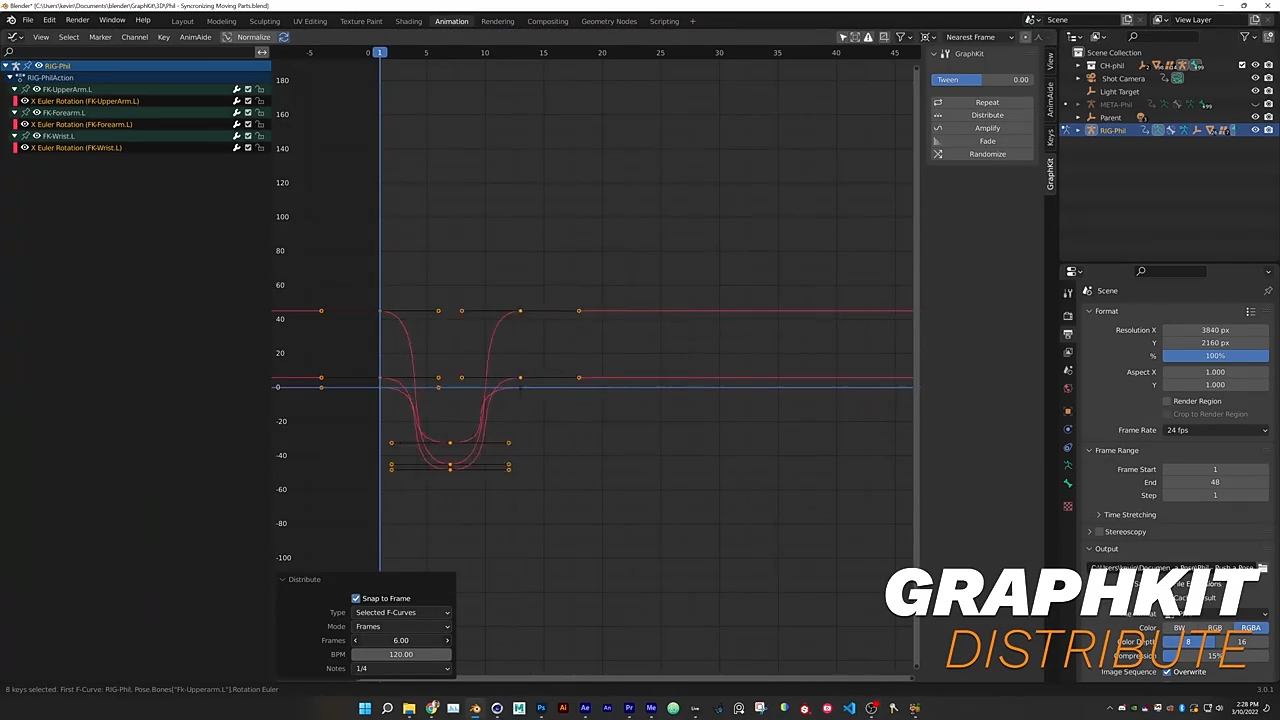Viewport: 1280px width, 720px height.
Task: Open the Frame Rate 24 fps dropdown
Action: click(x=1215, y=430)
